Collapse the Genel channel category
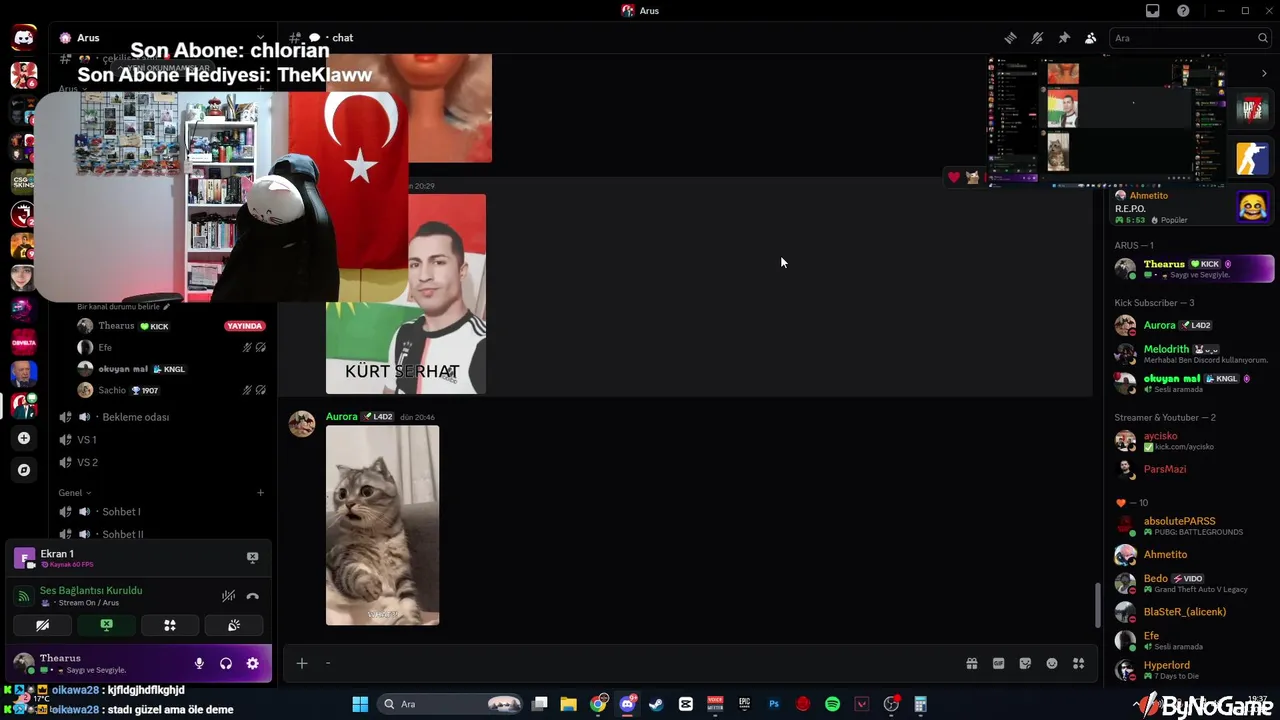1280x720 pixels. pos(75,493)
